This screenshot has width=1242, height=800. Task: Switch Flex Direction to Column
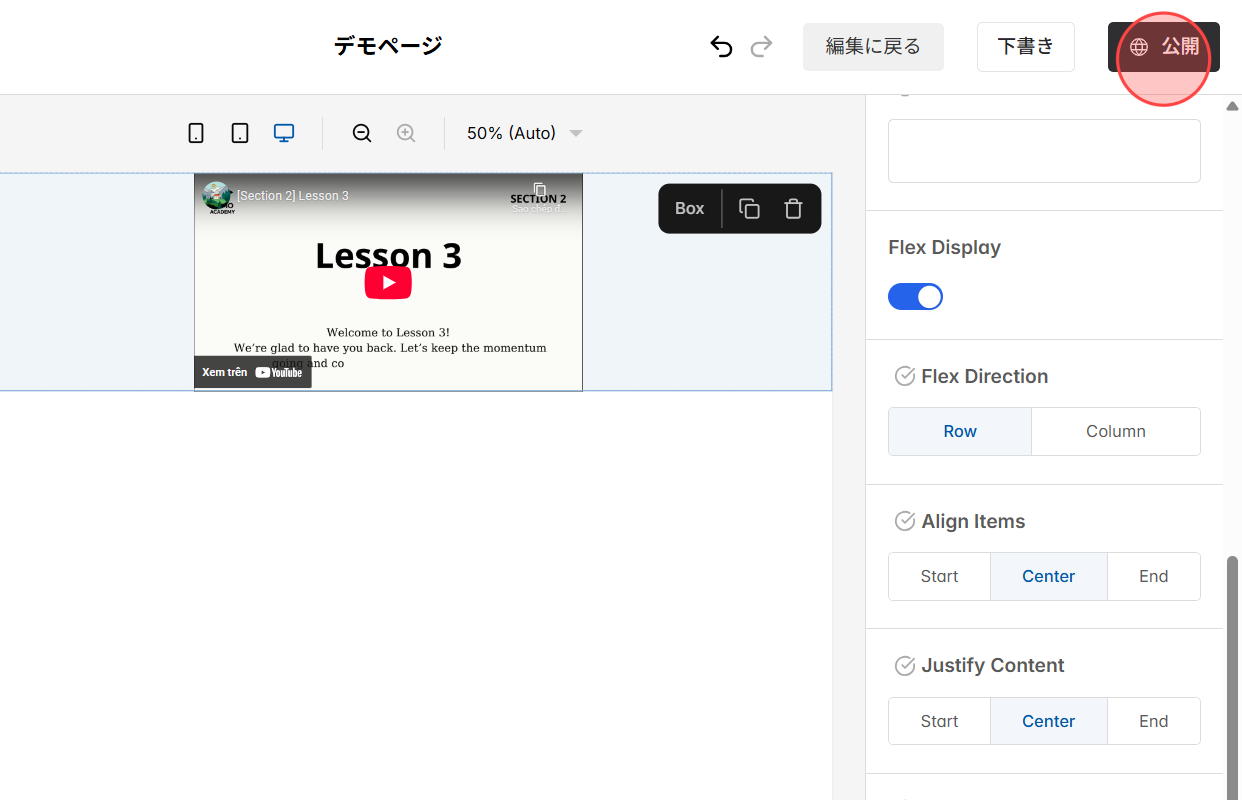tap(1115, 431)
